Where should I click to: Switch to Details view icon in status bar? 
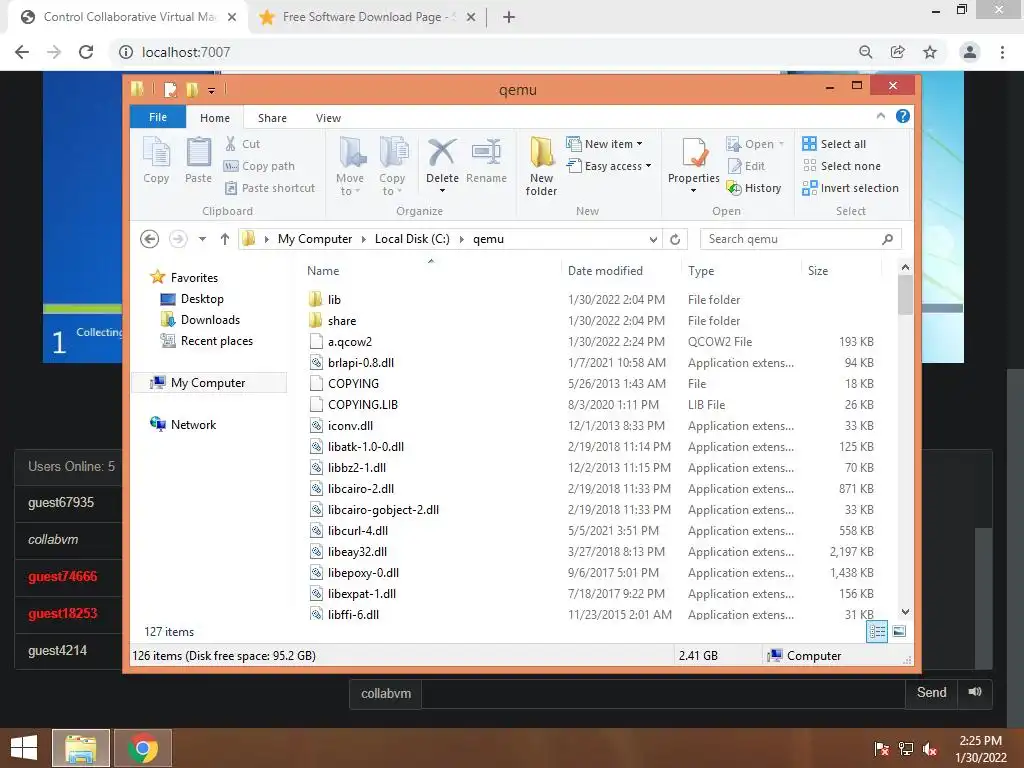[877, 631]
